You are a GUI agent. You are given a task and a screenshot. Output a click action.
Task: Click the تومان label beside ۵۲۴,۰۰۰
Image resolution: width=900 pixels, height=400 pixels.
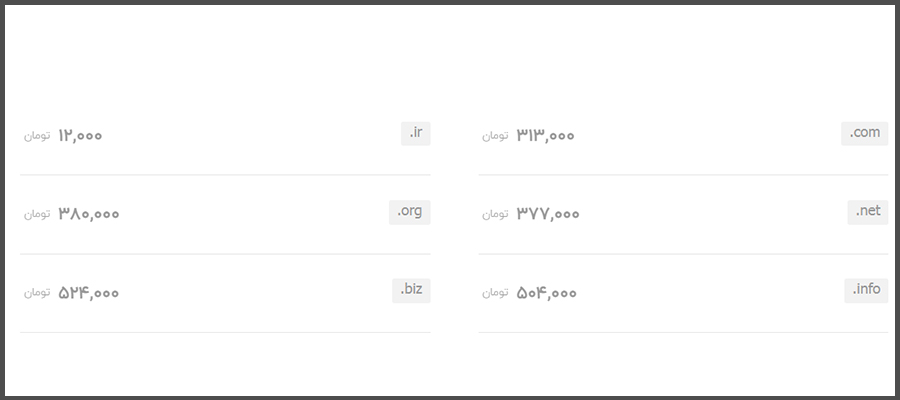point(37,293)
